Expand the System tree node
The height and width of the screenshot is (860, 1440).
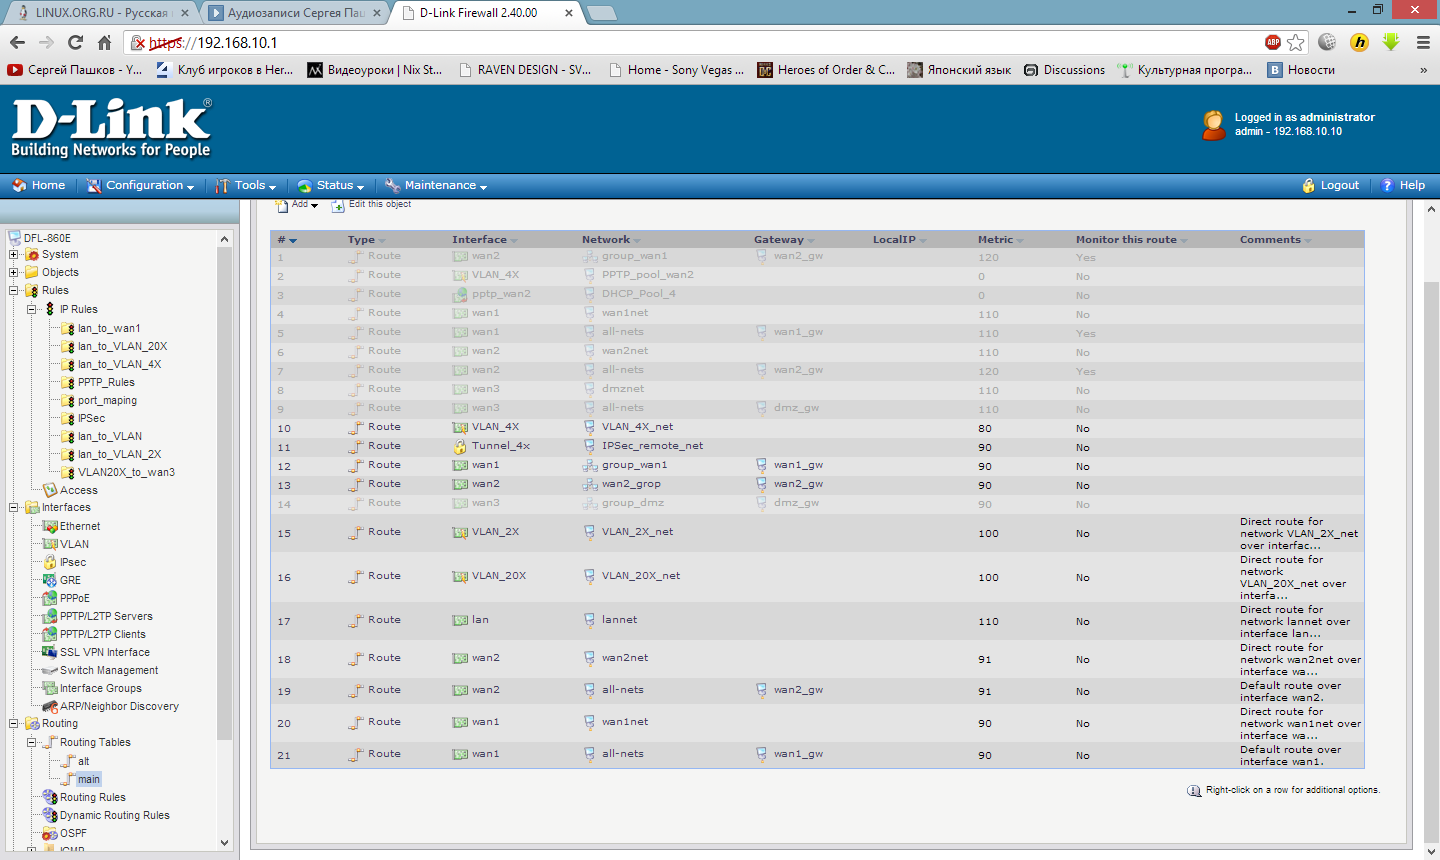[x=14, y=255]
